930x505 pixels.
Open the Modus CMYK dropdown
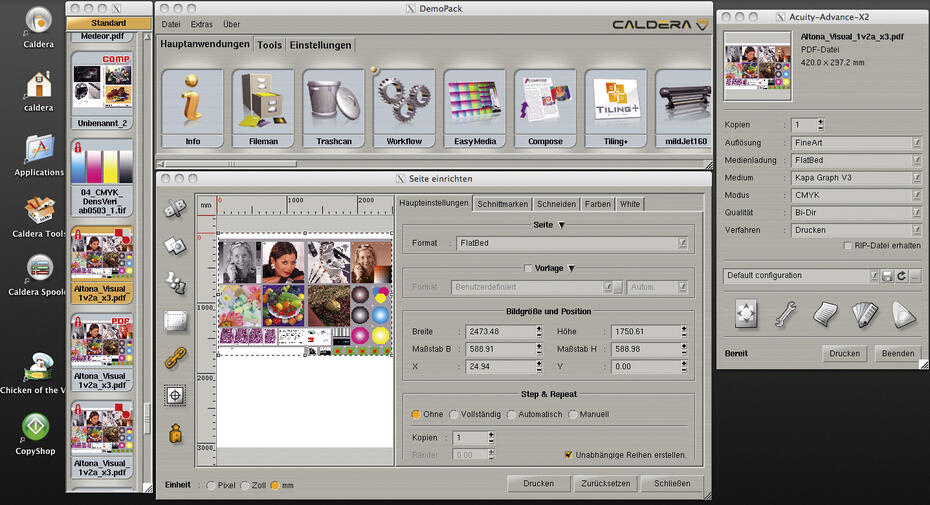(856, 195)
